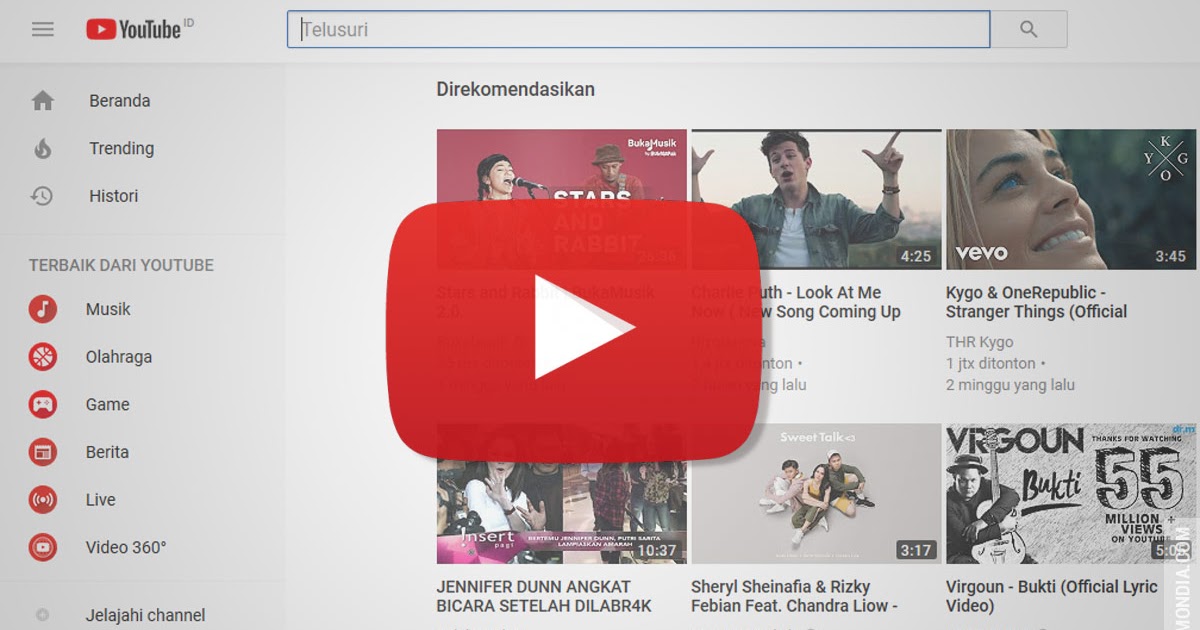Screen dimensions: 1200x630
Task: Click the Histori clock icon
Action: (x=42, y=196)
